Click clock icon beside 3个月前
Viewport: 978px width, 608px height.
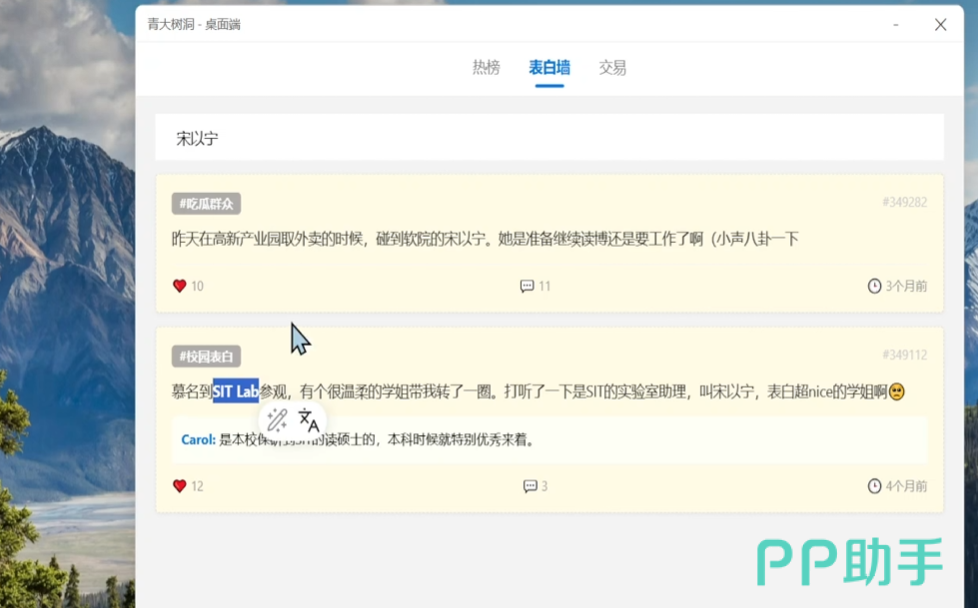click(874, 286)
